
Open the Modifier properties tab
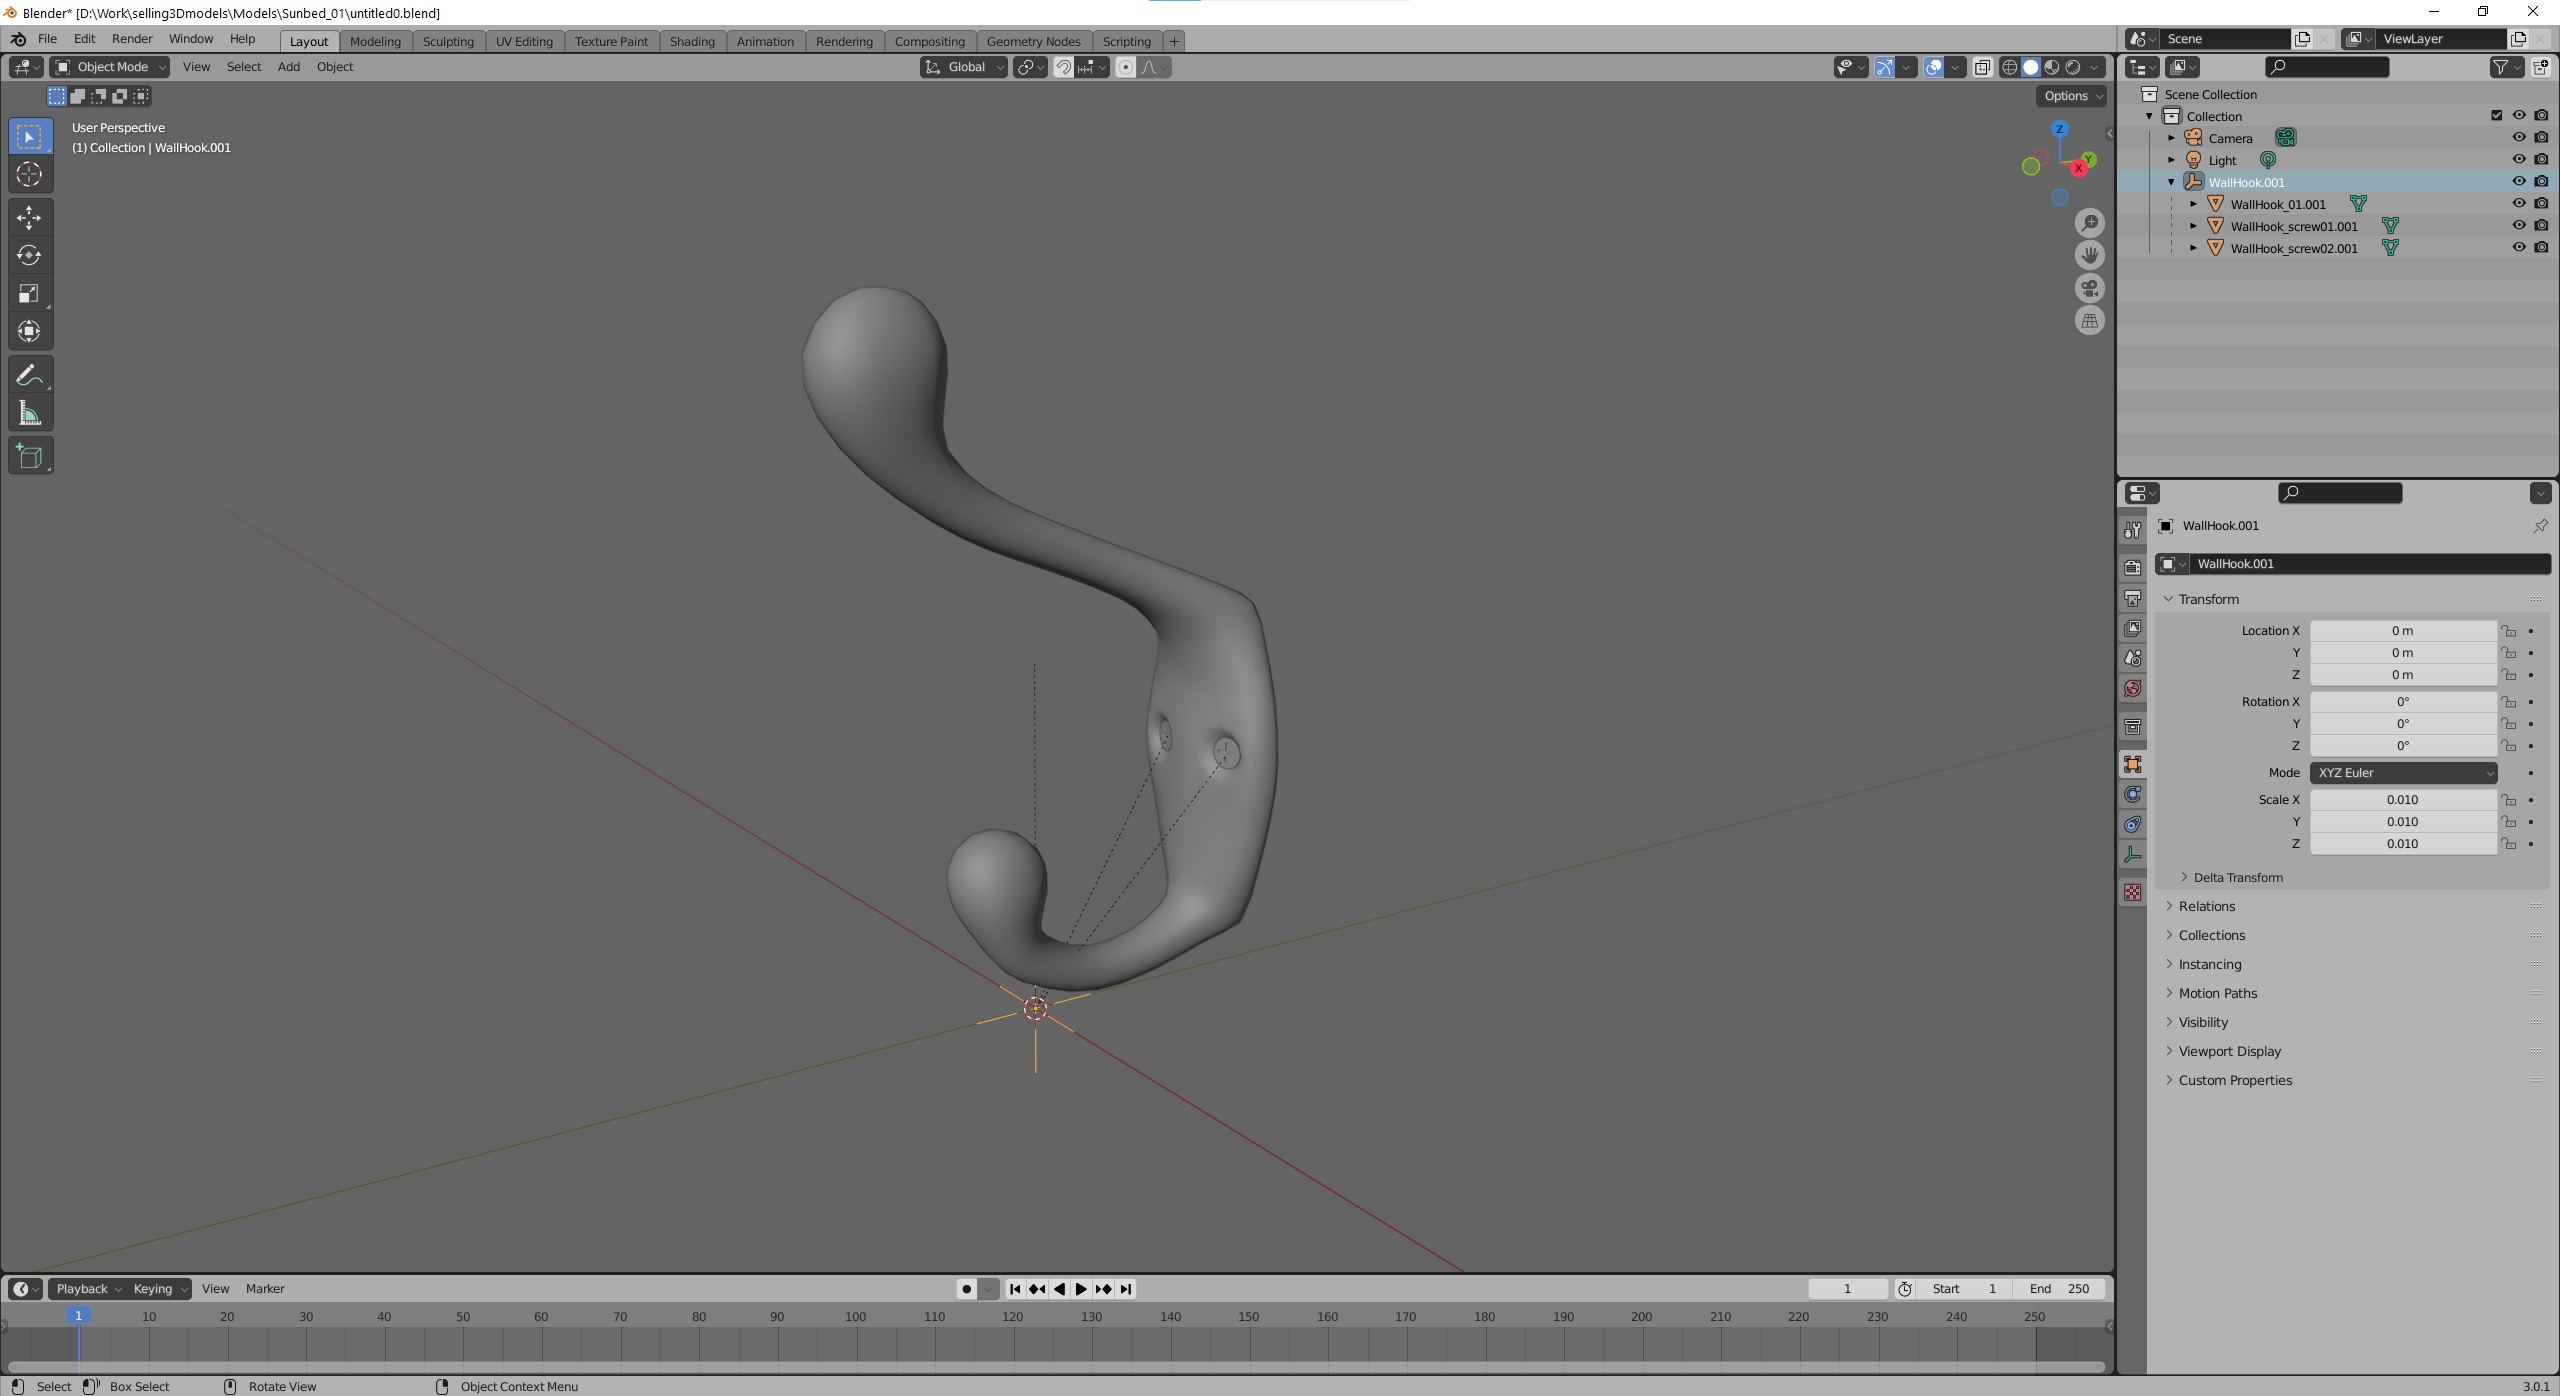coord(2133,794)
